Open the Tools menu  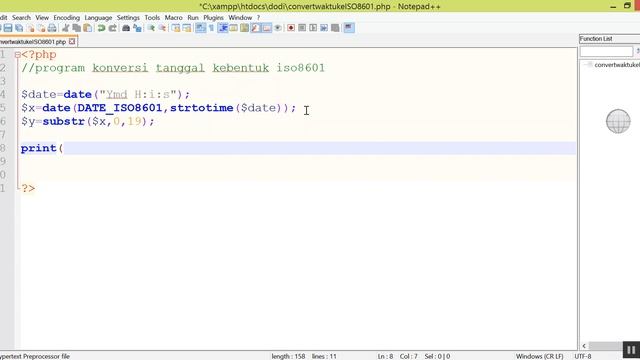[152, 18]
